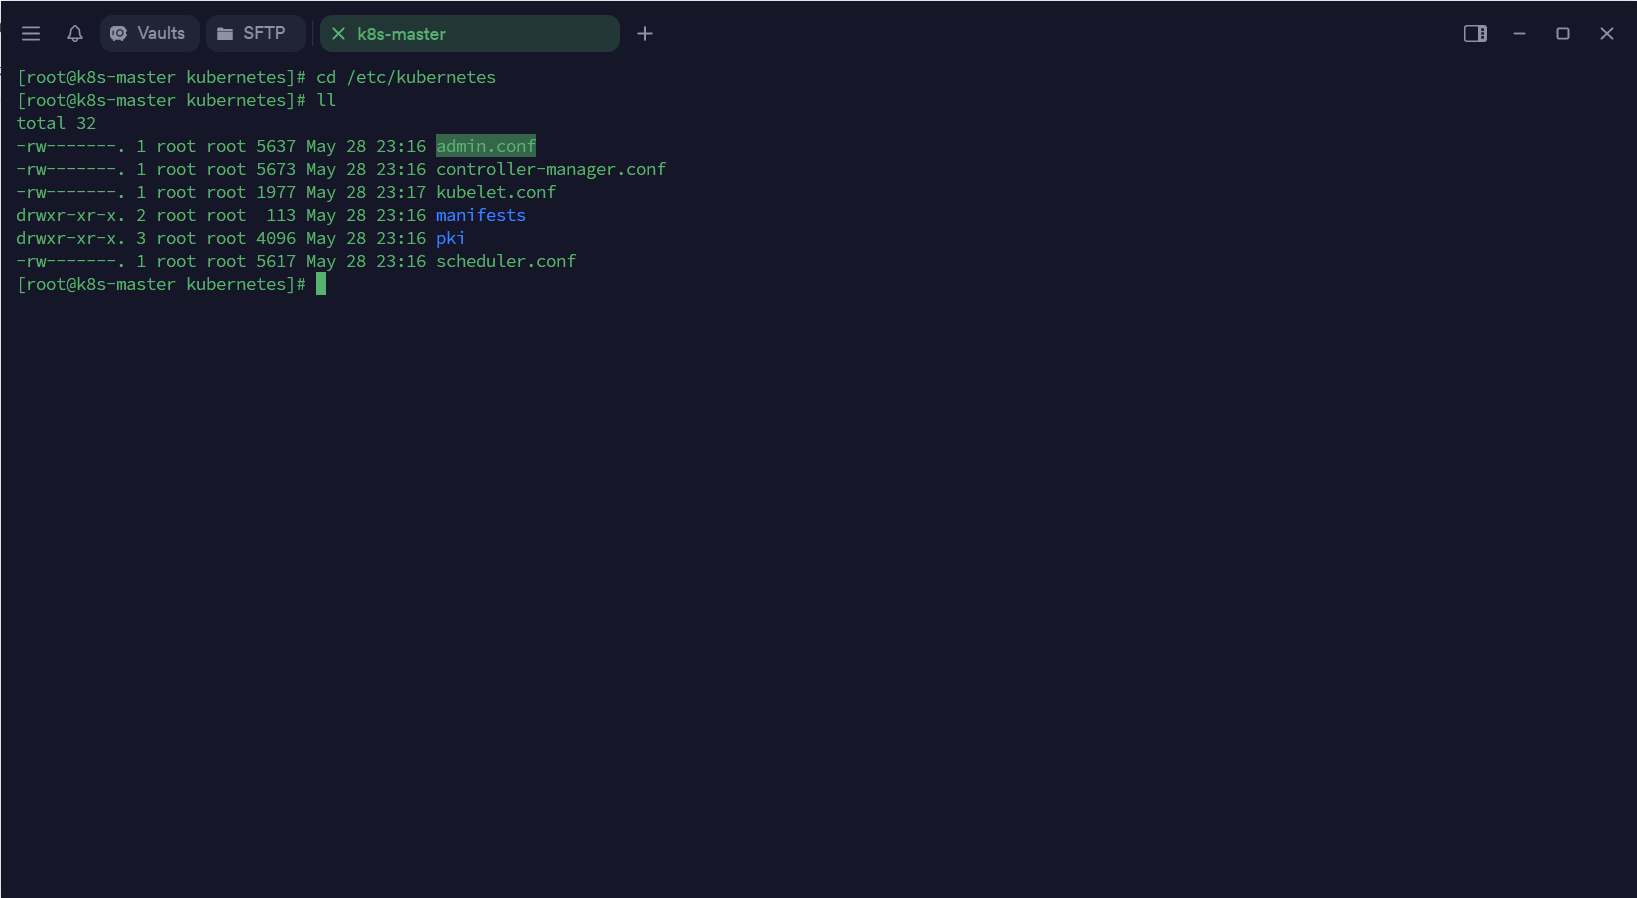This screenshot has height=898, width=1637.
Task: Click permissions drwxr-xr-x. of the manifests row
Action: (71, 215)
